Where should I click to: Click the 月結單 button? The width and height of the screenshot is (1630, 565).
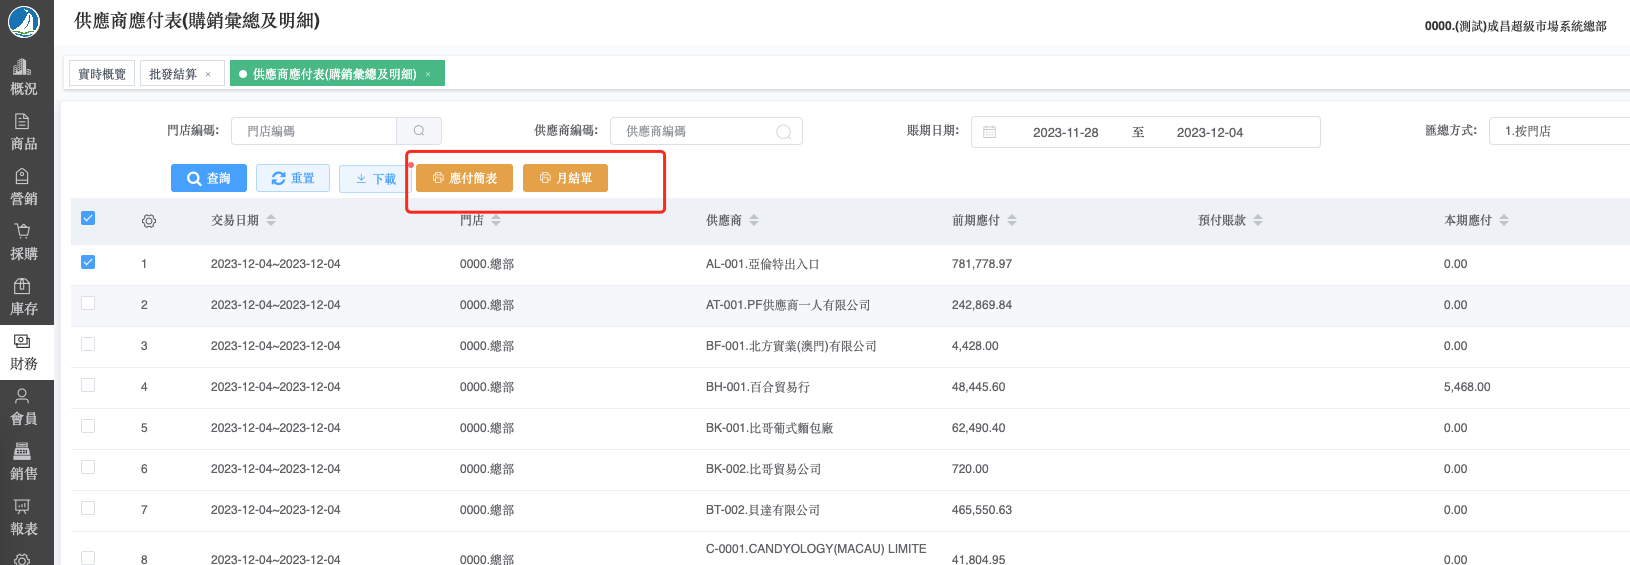565,178
